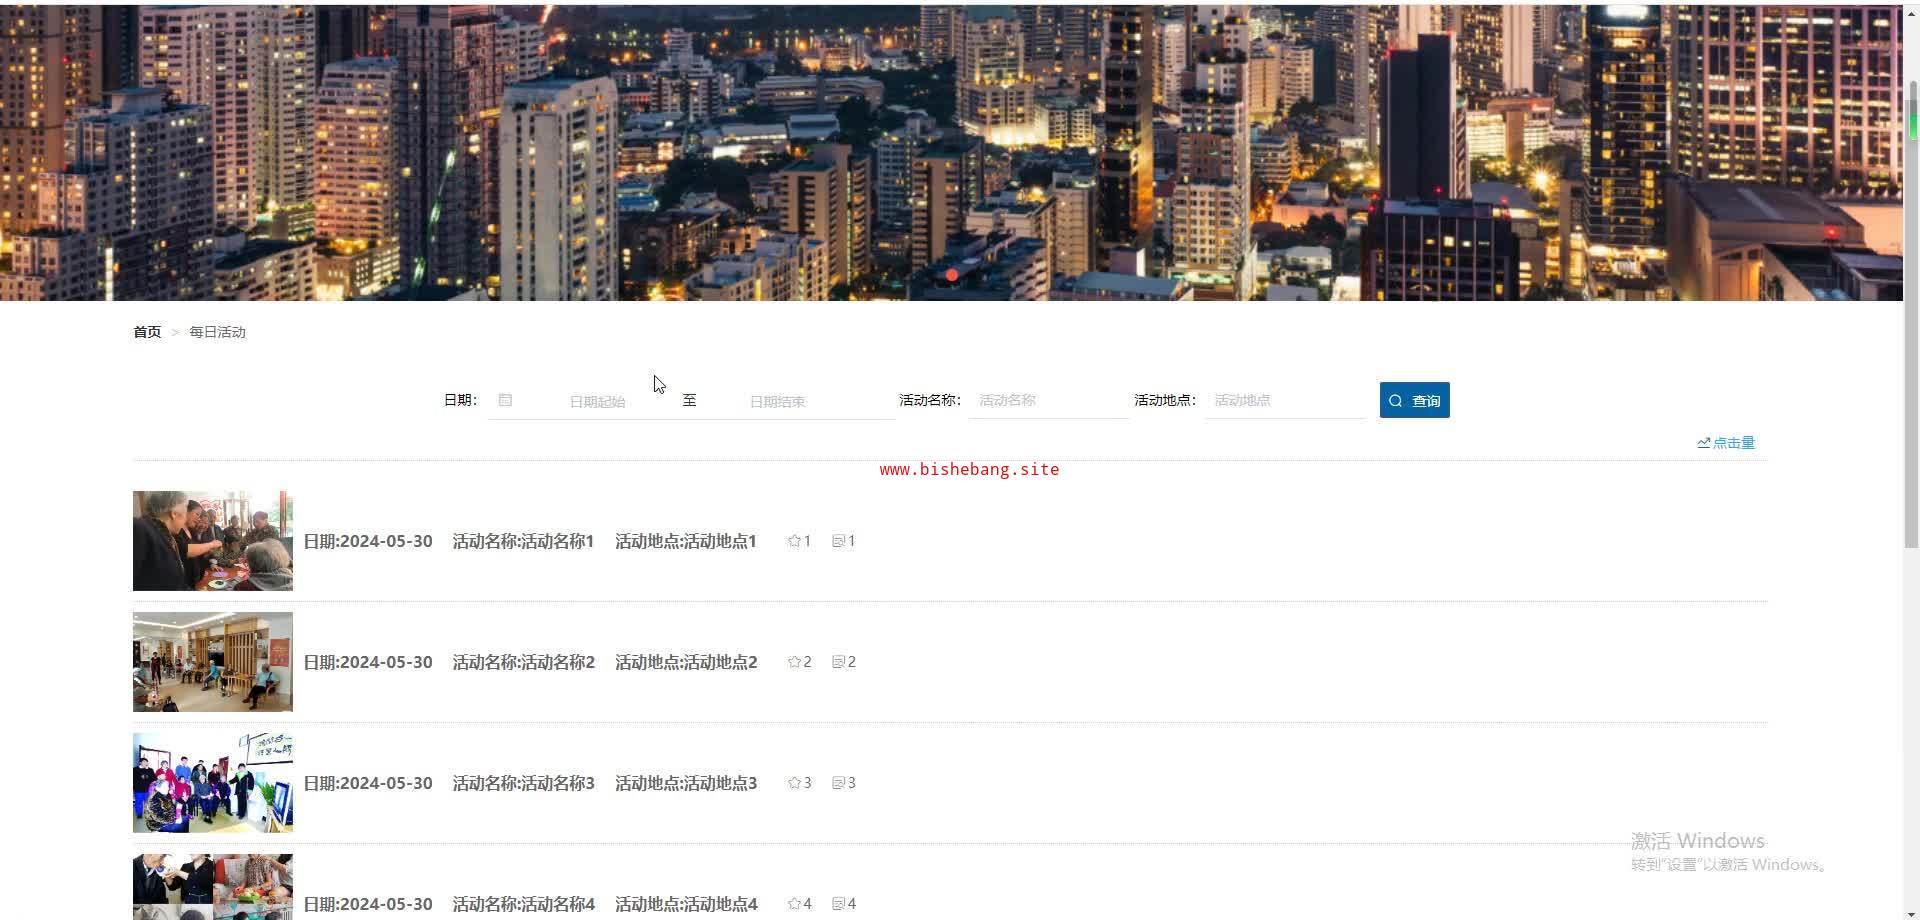1920x920 pixels.
Task: Click the text 活动地点:活动地点4
Action: coord(686,904)
